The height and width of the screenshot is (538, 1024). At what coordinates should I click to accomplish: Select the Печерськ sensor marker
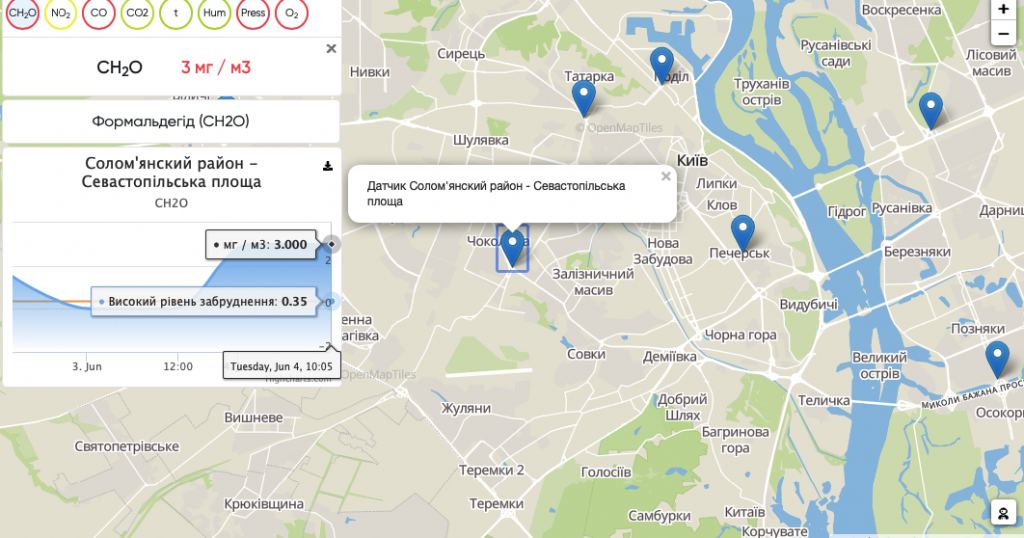pyautogui.click(x=742, y=231)
